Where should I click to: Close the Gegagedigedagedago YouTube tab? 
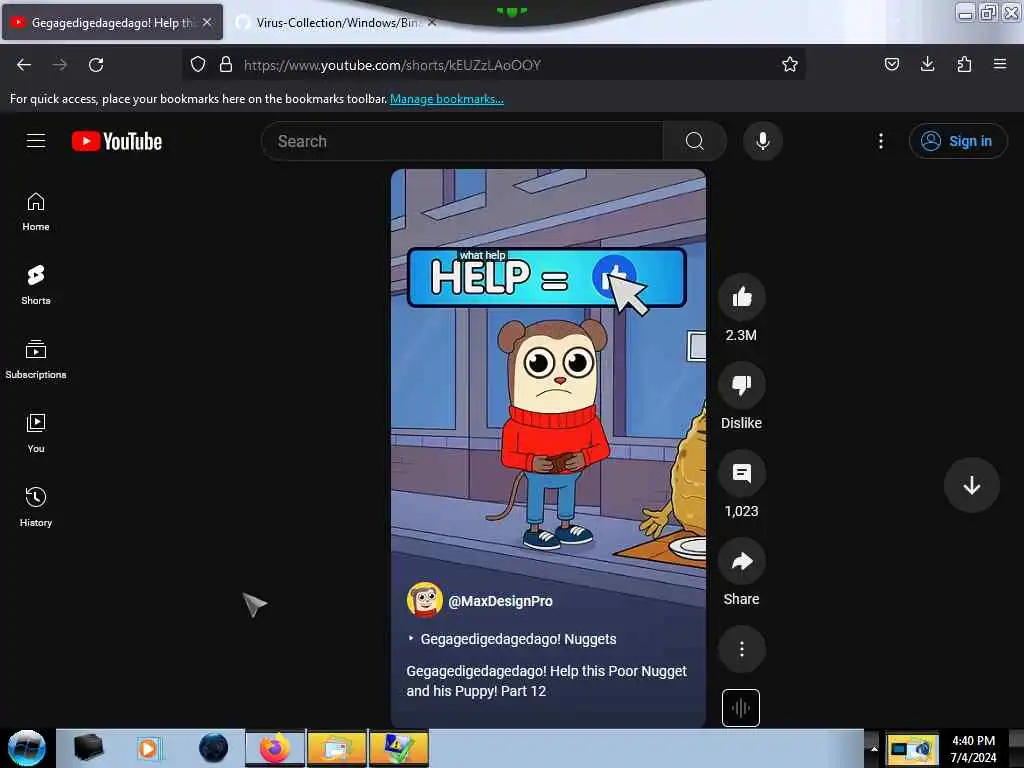coord(207,22)
